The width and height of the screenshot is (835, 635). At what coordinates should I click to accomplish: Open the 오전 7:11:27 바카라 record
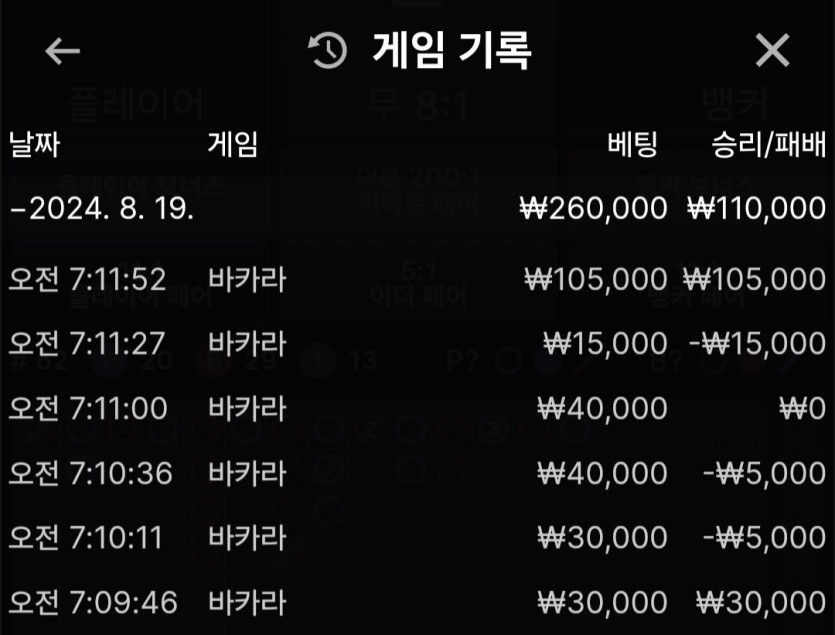point(418,344)
